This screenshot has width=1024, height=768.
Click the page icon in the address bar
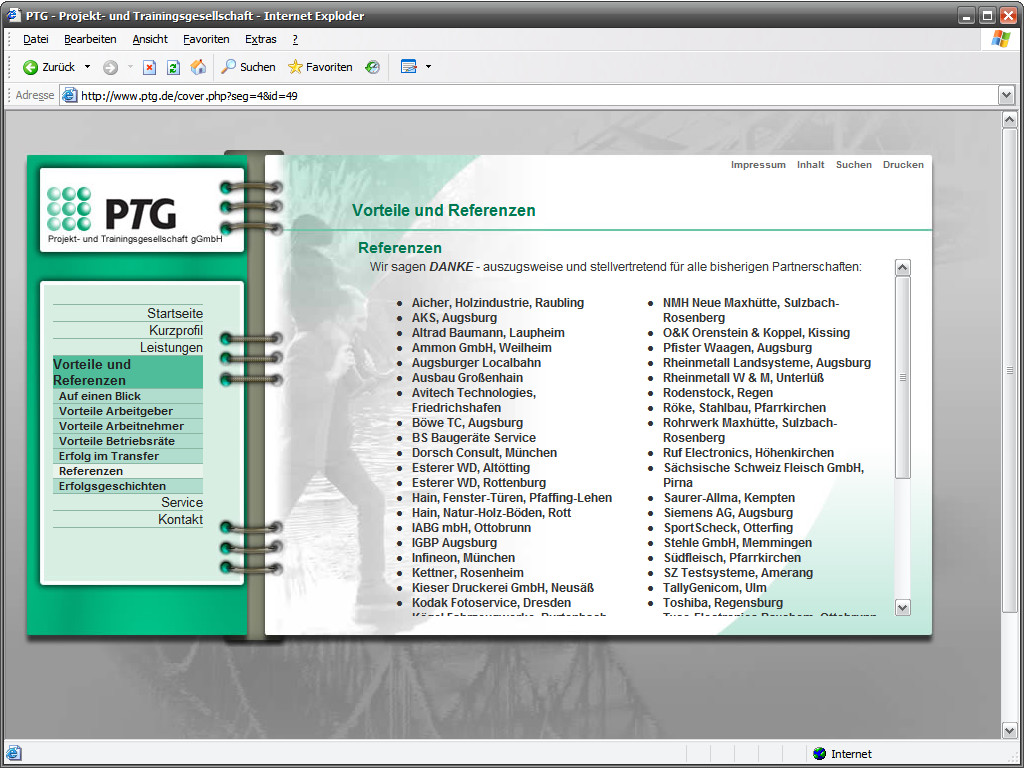(69, 95)
